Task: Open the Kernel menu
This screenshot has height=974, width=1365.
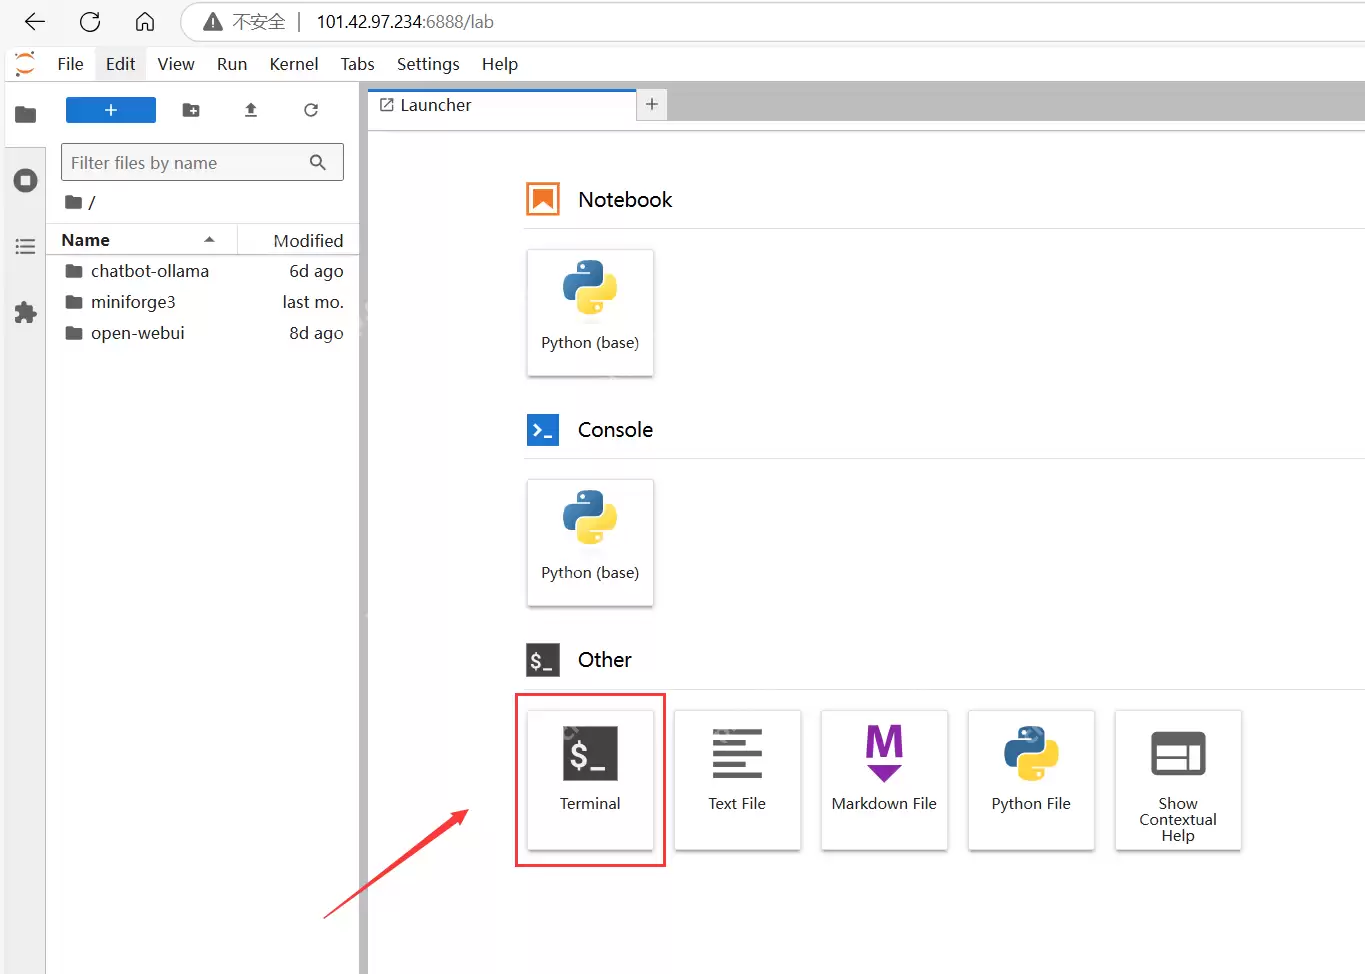Action: (293, 64)
